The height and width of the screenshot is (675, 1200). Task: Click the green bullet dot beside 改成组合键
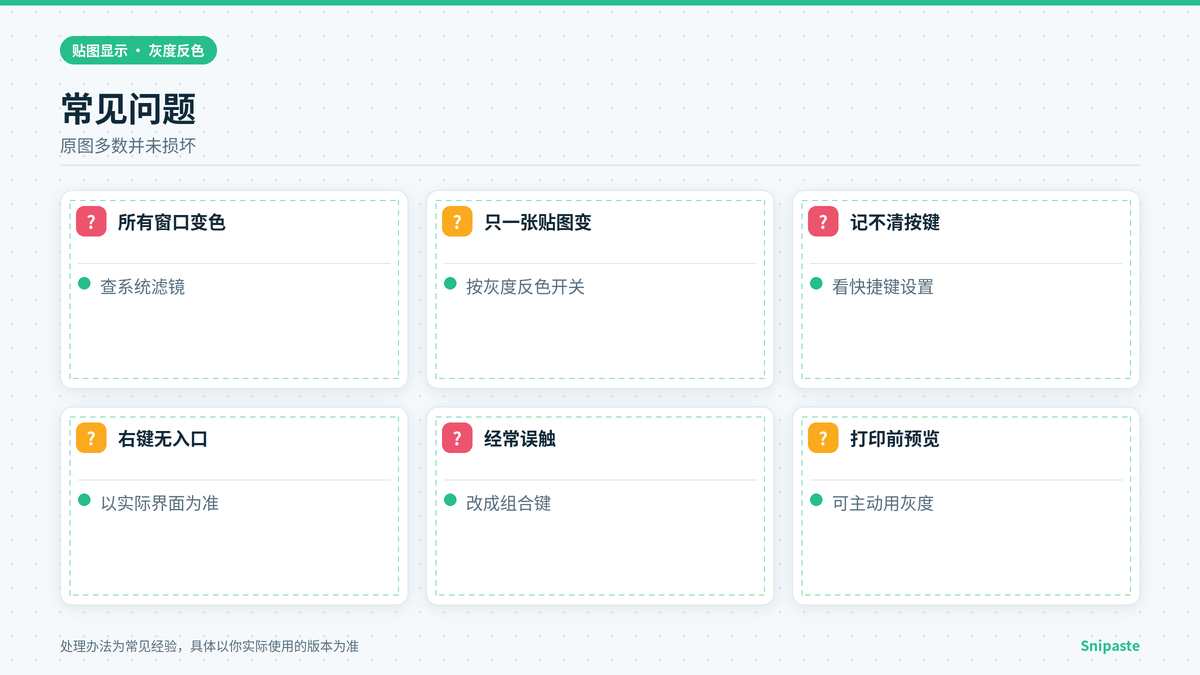click(451, 500)
